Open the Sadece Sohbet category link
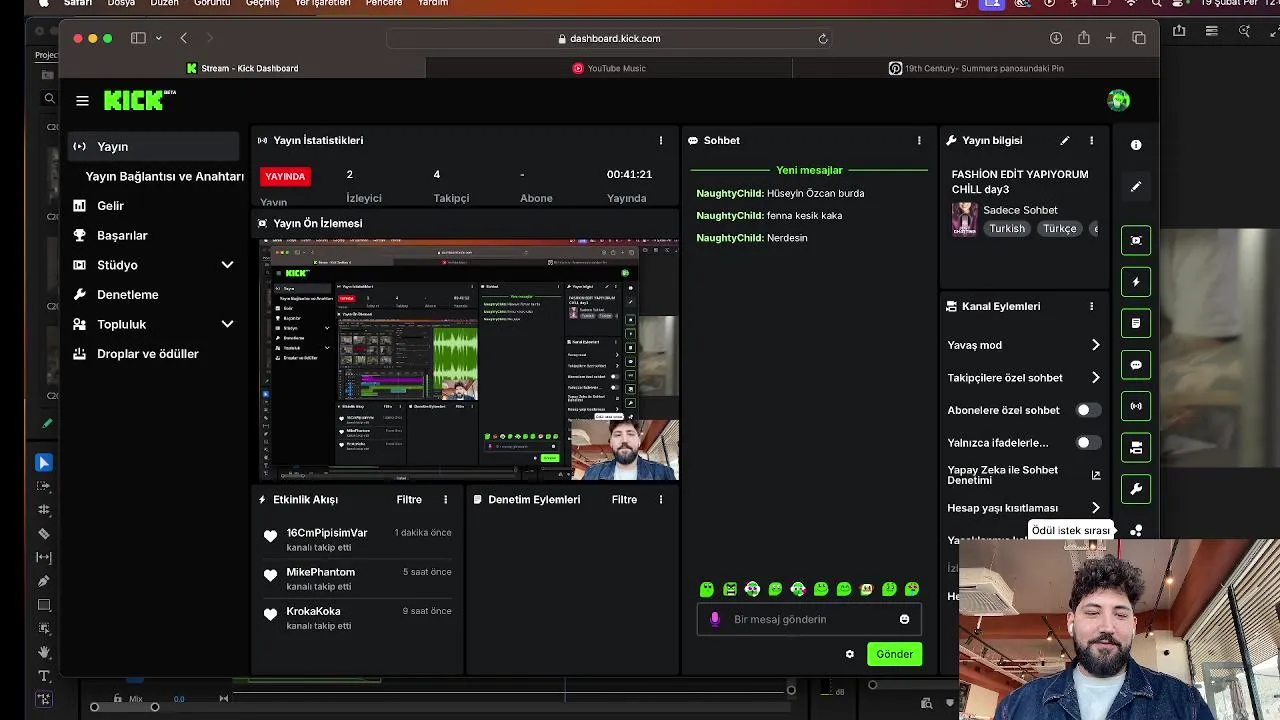The image size is (1280, 720). pyautogui.click(x=1020, y=210)
